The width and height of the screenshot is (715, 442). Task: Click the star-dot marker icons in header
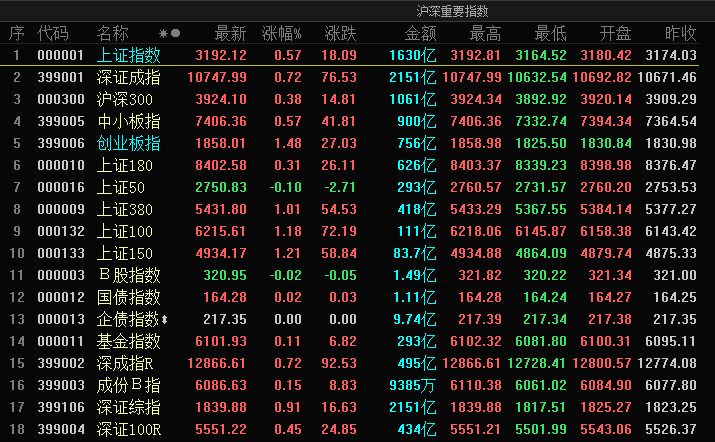[x=170, y=33]
